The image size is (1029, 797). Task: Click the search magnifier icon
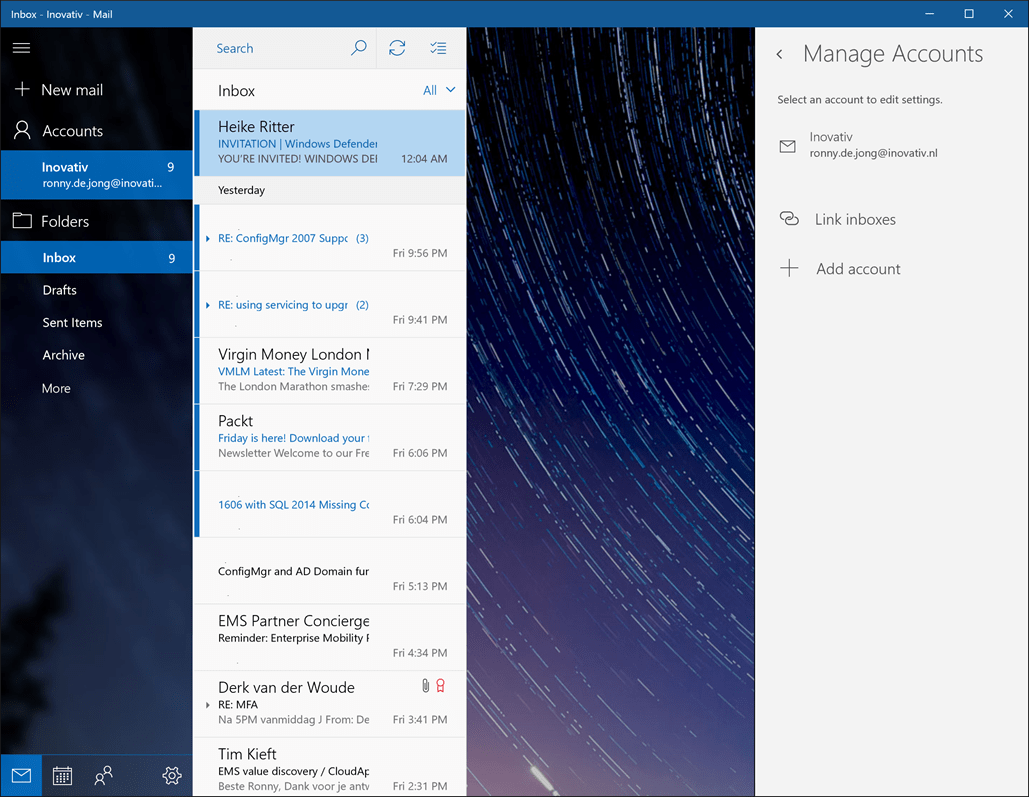(x=358, y=47)
